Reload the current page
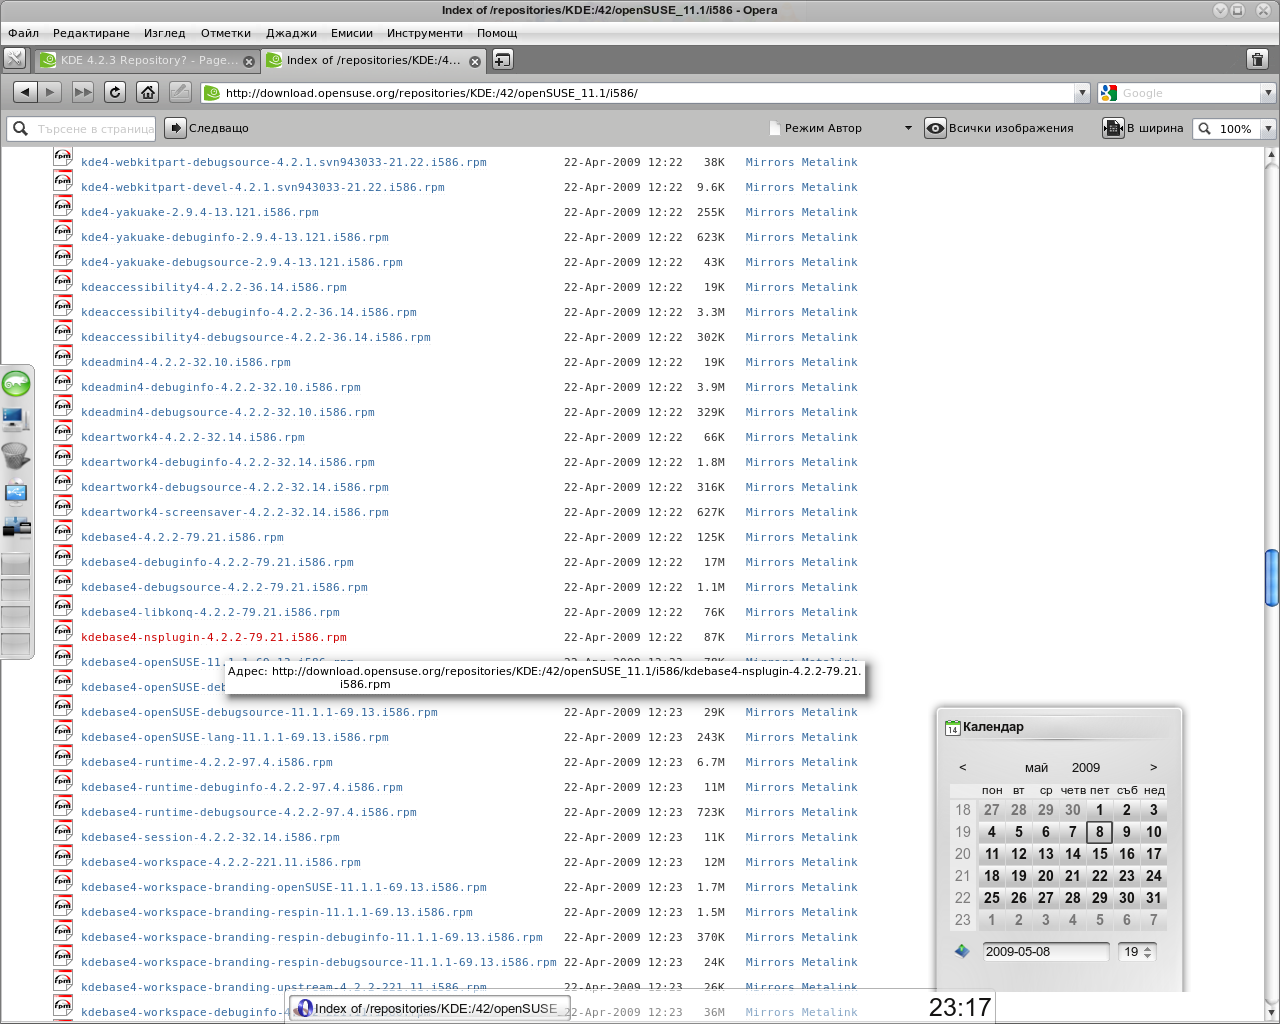 point(115,92)
